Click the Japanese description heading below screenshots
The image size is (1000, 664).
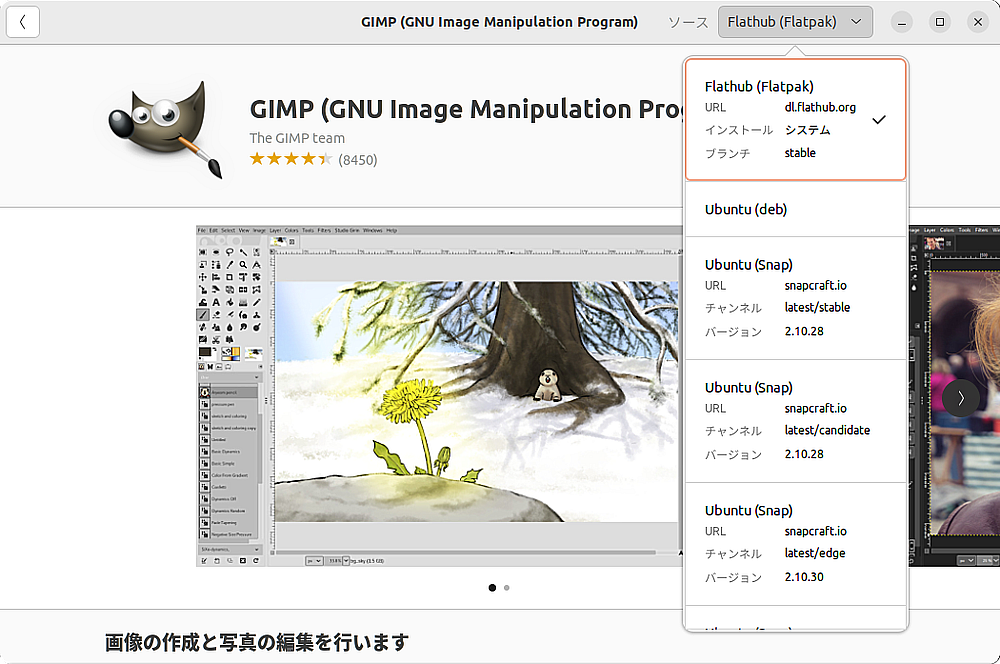tap(257, 642)
